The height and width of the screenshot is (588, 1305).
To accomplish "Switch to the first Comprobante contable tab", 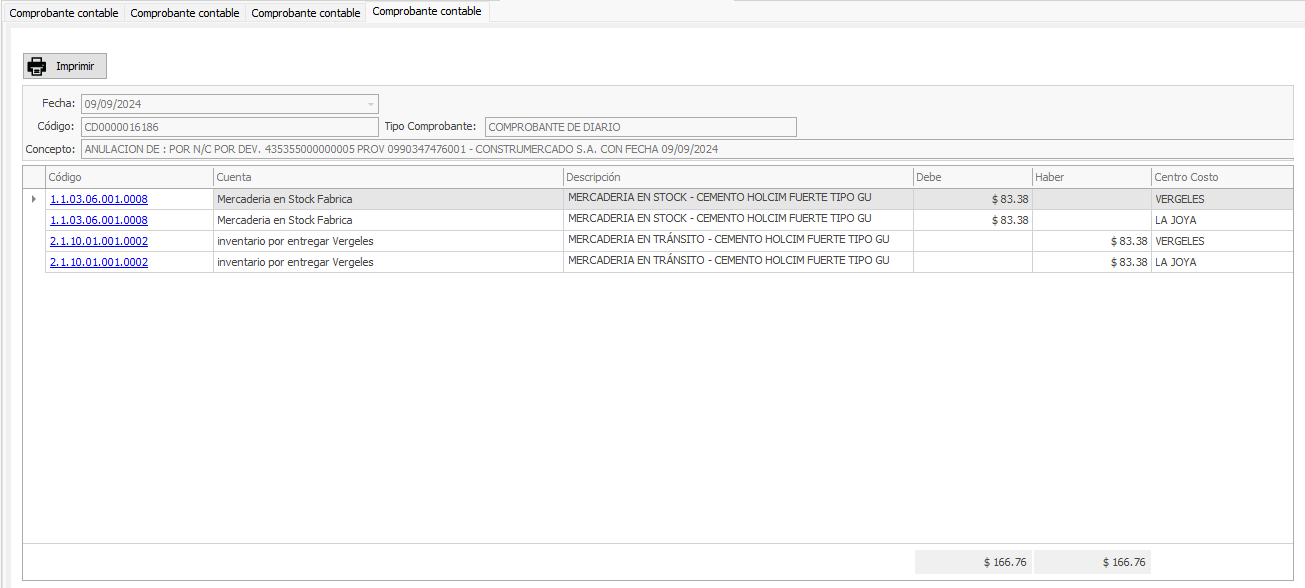I will coord(64,13).
